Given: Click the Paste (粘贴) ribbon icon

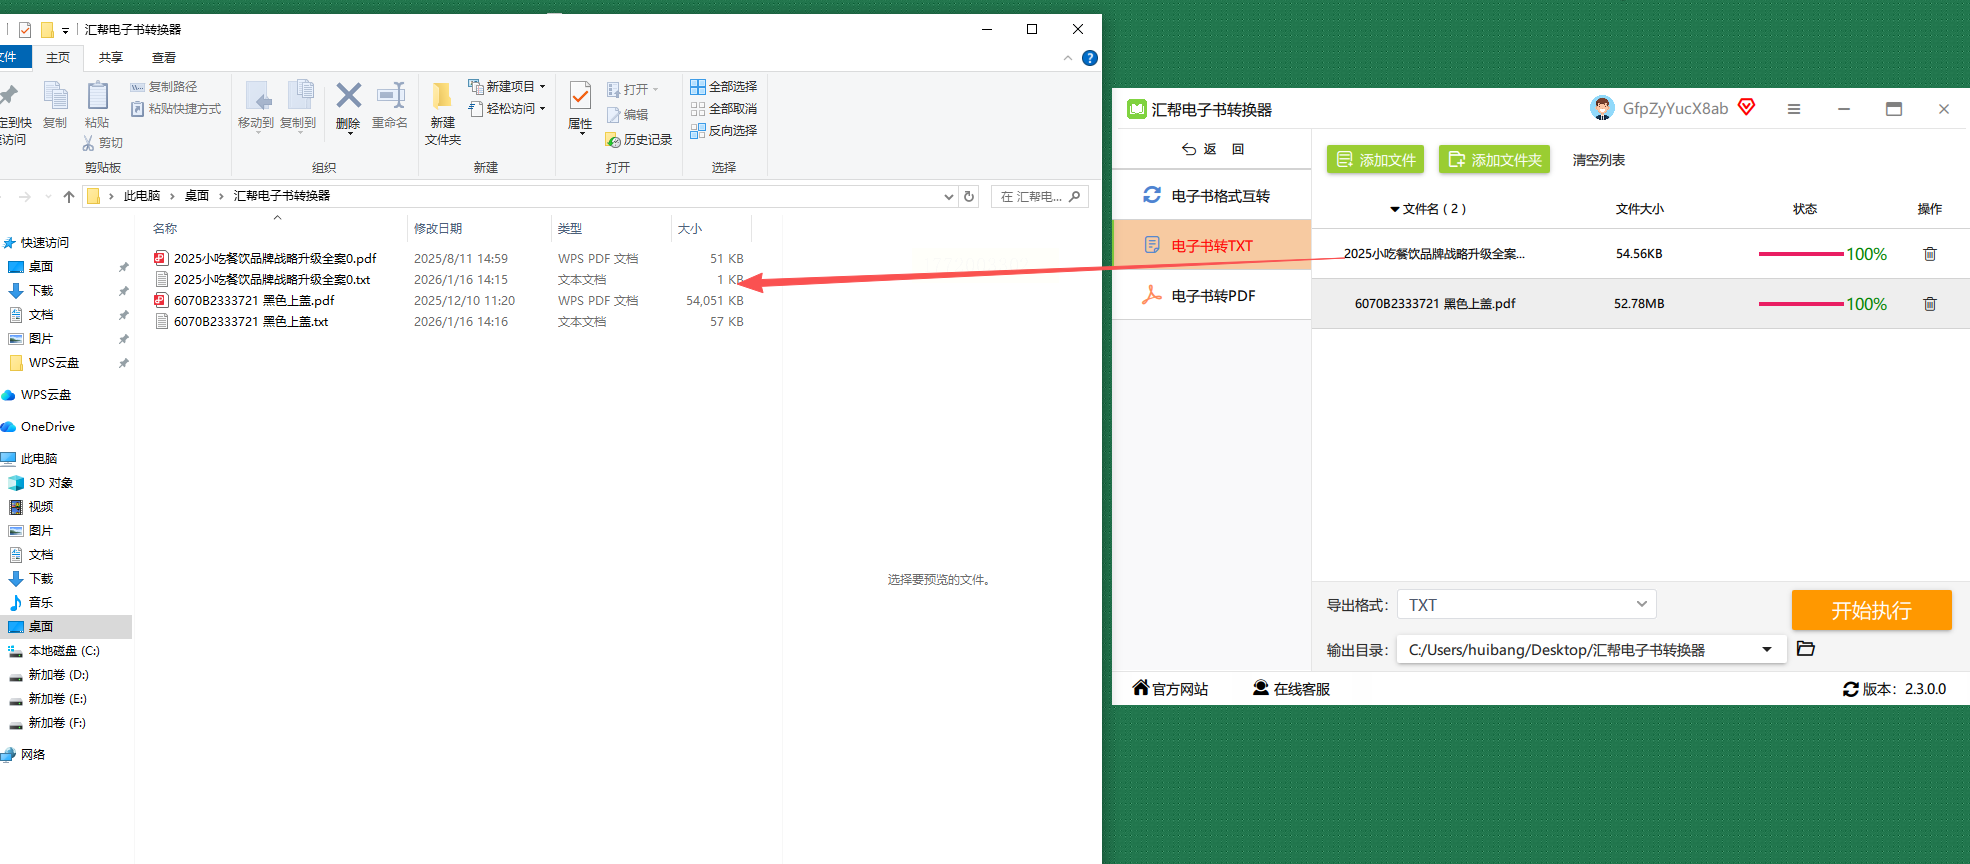Looking at the screenshot, I should [97, 106].
